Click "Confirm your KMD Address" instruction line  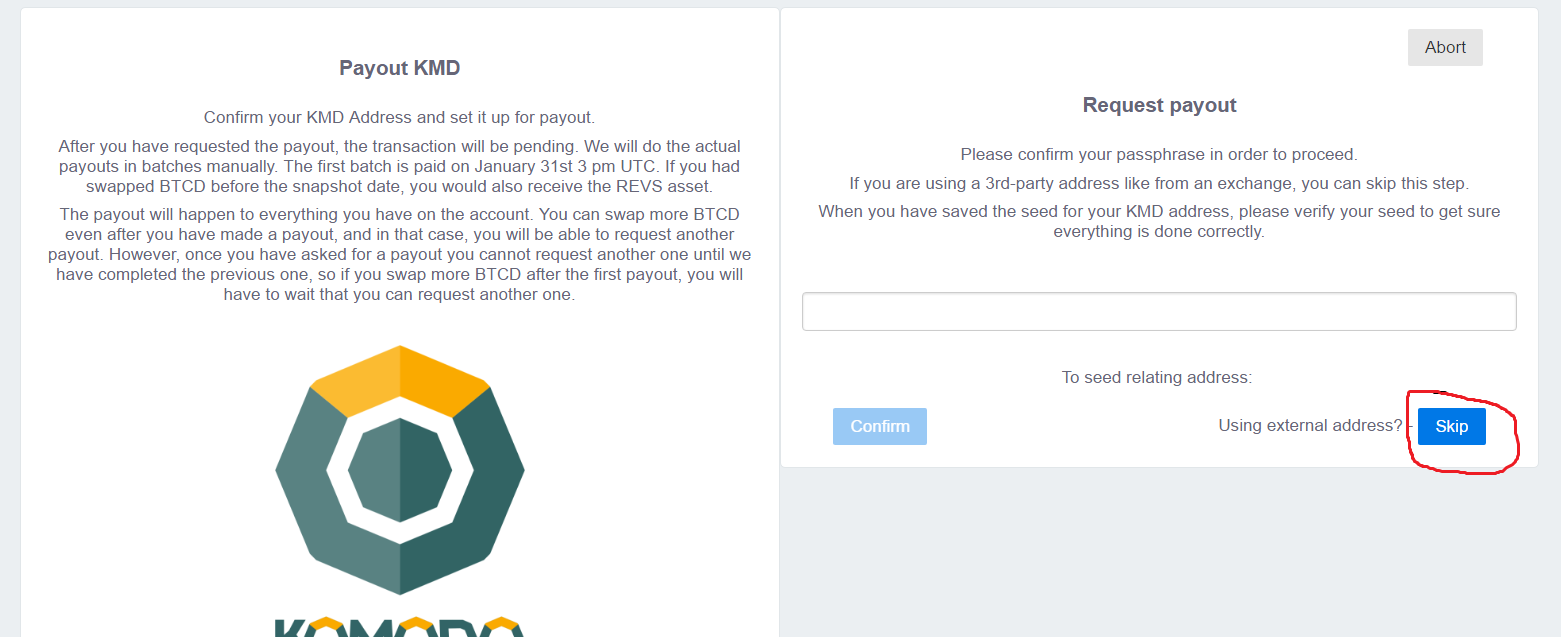tap(400, 117)
